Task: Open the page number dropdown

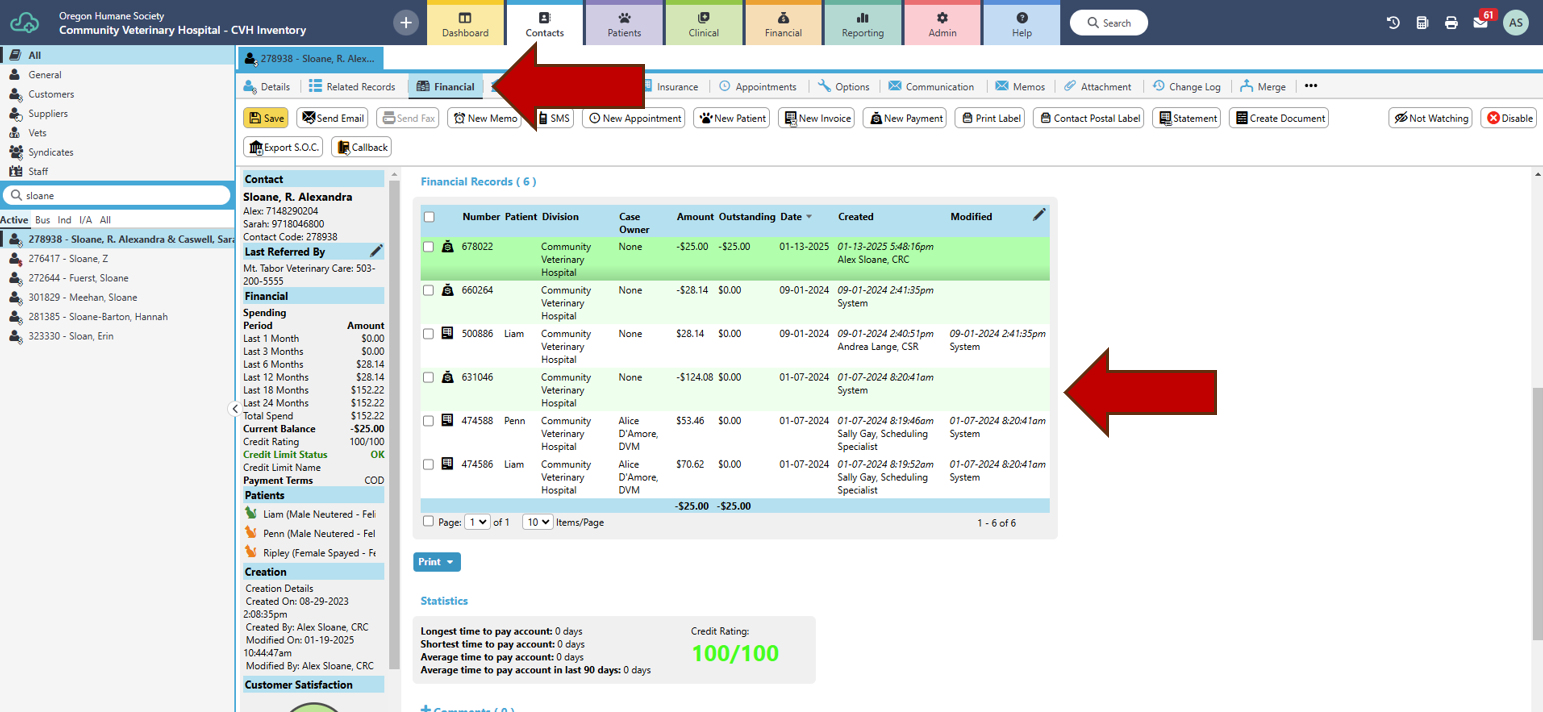Action: coord(478,522)
